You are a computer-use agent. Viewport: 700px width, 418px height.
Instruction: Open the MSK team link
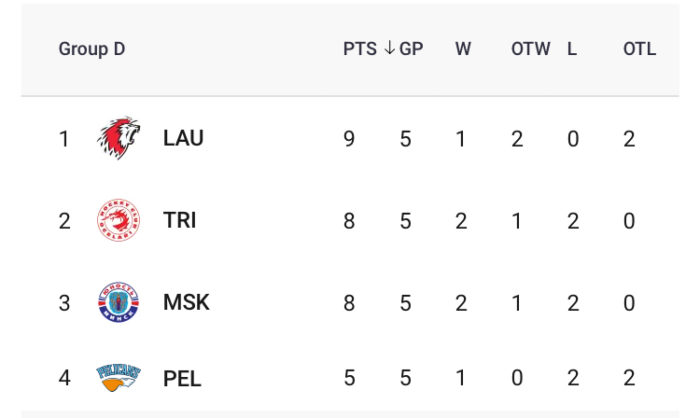(x=186, y=302)
